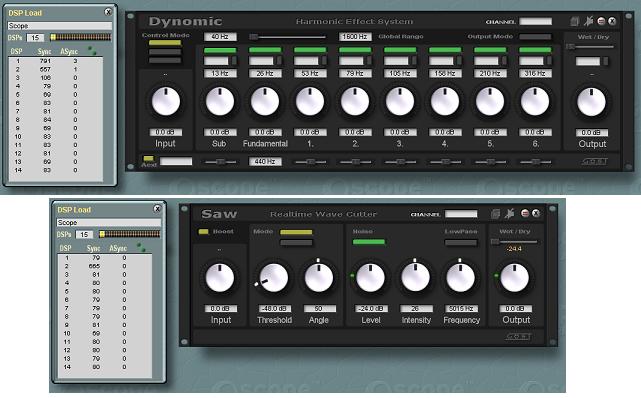Click the DSPs count field in lower DSP Load
Image resolution: width=641 pixels, height=398 pixels.
click(84, 235)
